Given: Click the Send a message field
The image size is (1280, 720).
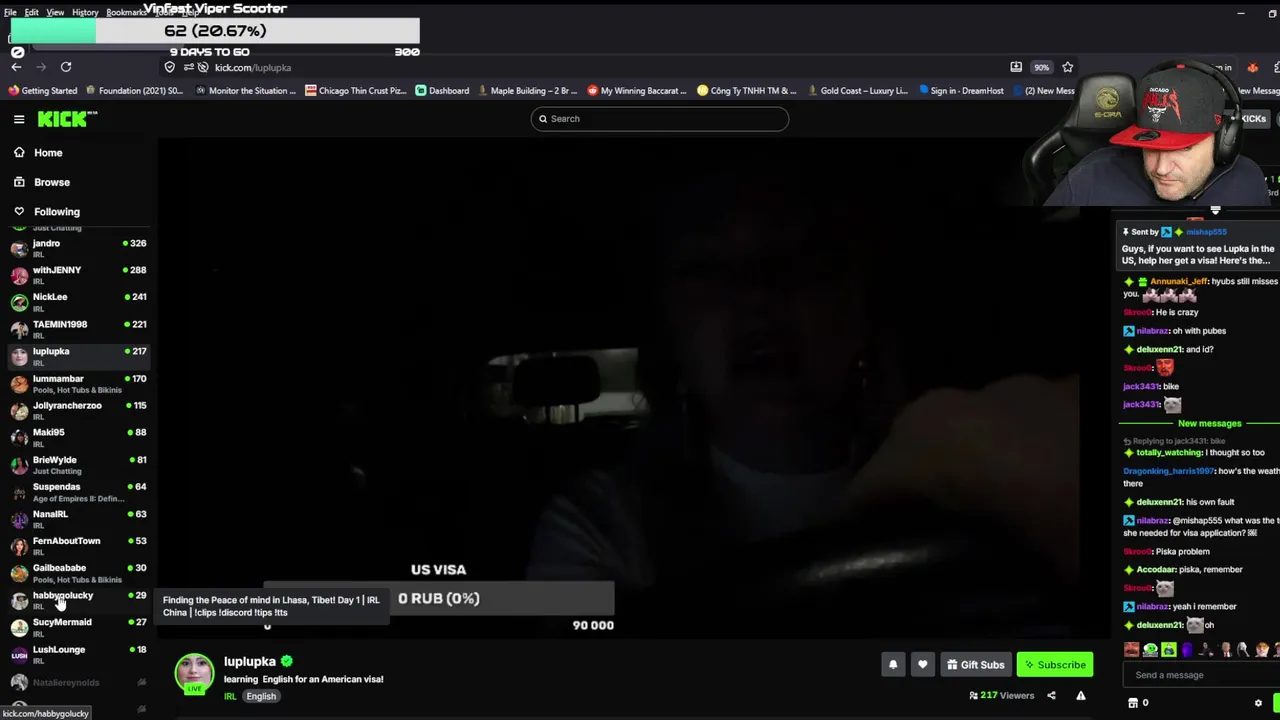Looking at the screenshot, I should click(x=1200, y=675).
